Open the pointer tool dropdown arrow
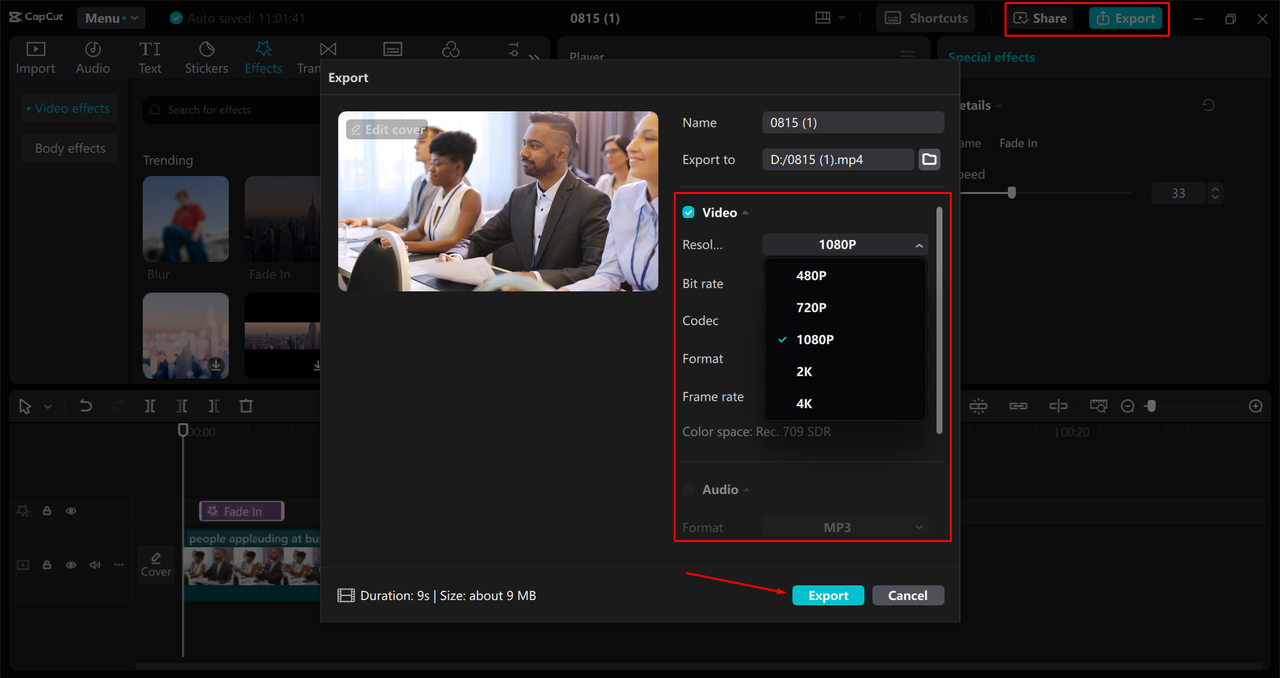Viewport: 1280px width, 678px height. [x=47, y=407]
